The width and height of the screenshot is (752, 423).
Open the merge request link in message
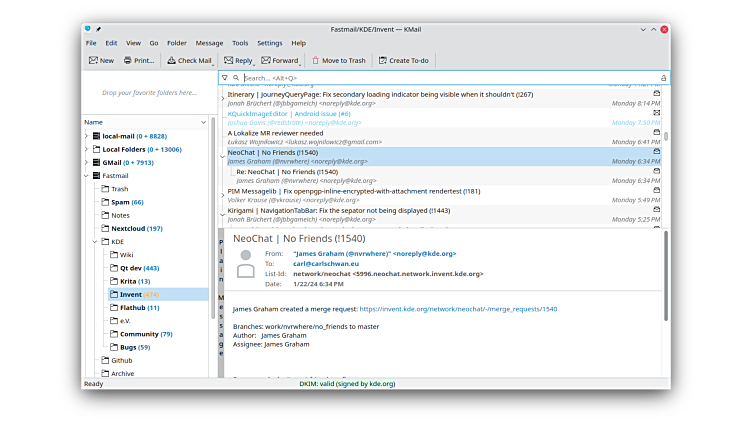tap(457, 309)
